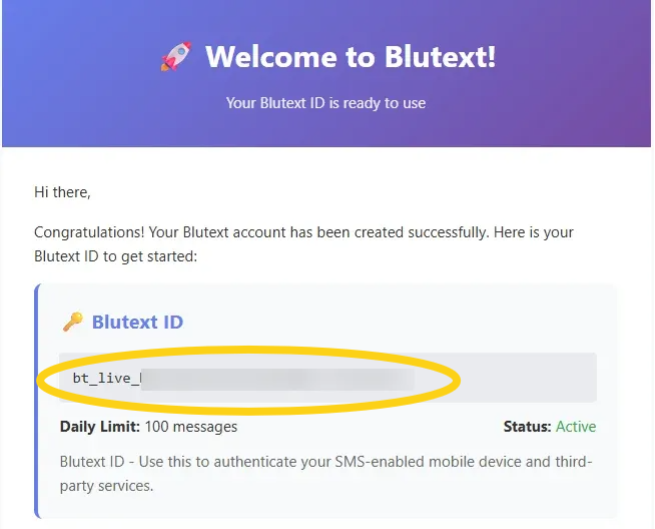Click the blue "Blutext ID" card heading
655x529 pixels.
137,322
